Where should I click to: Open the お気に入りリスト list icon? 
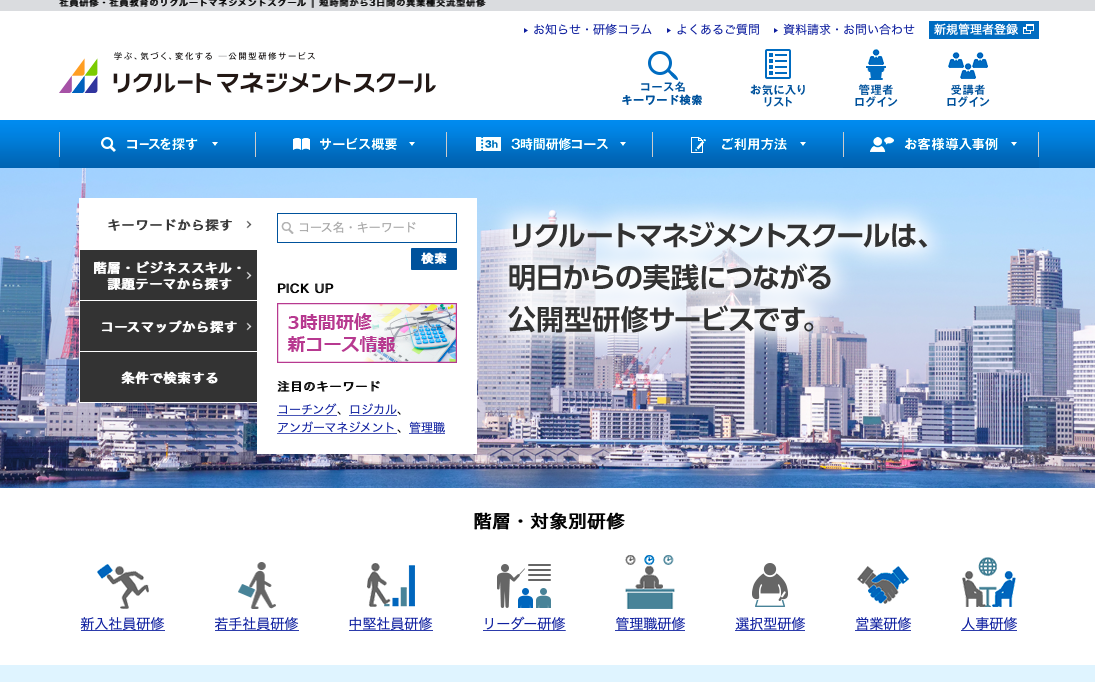[x=777, y=64]
